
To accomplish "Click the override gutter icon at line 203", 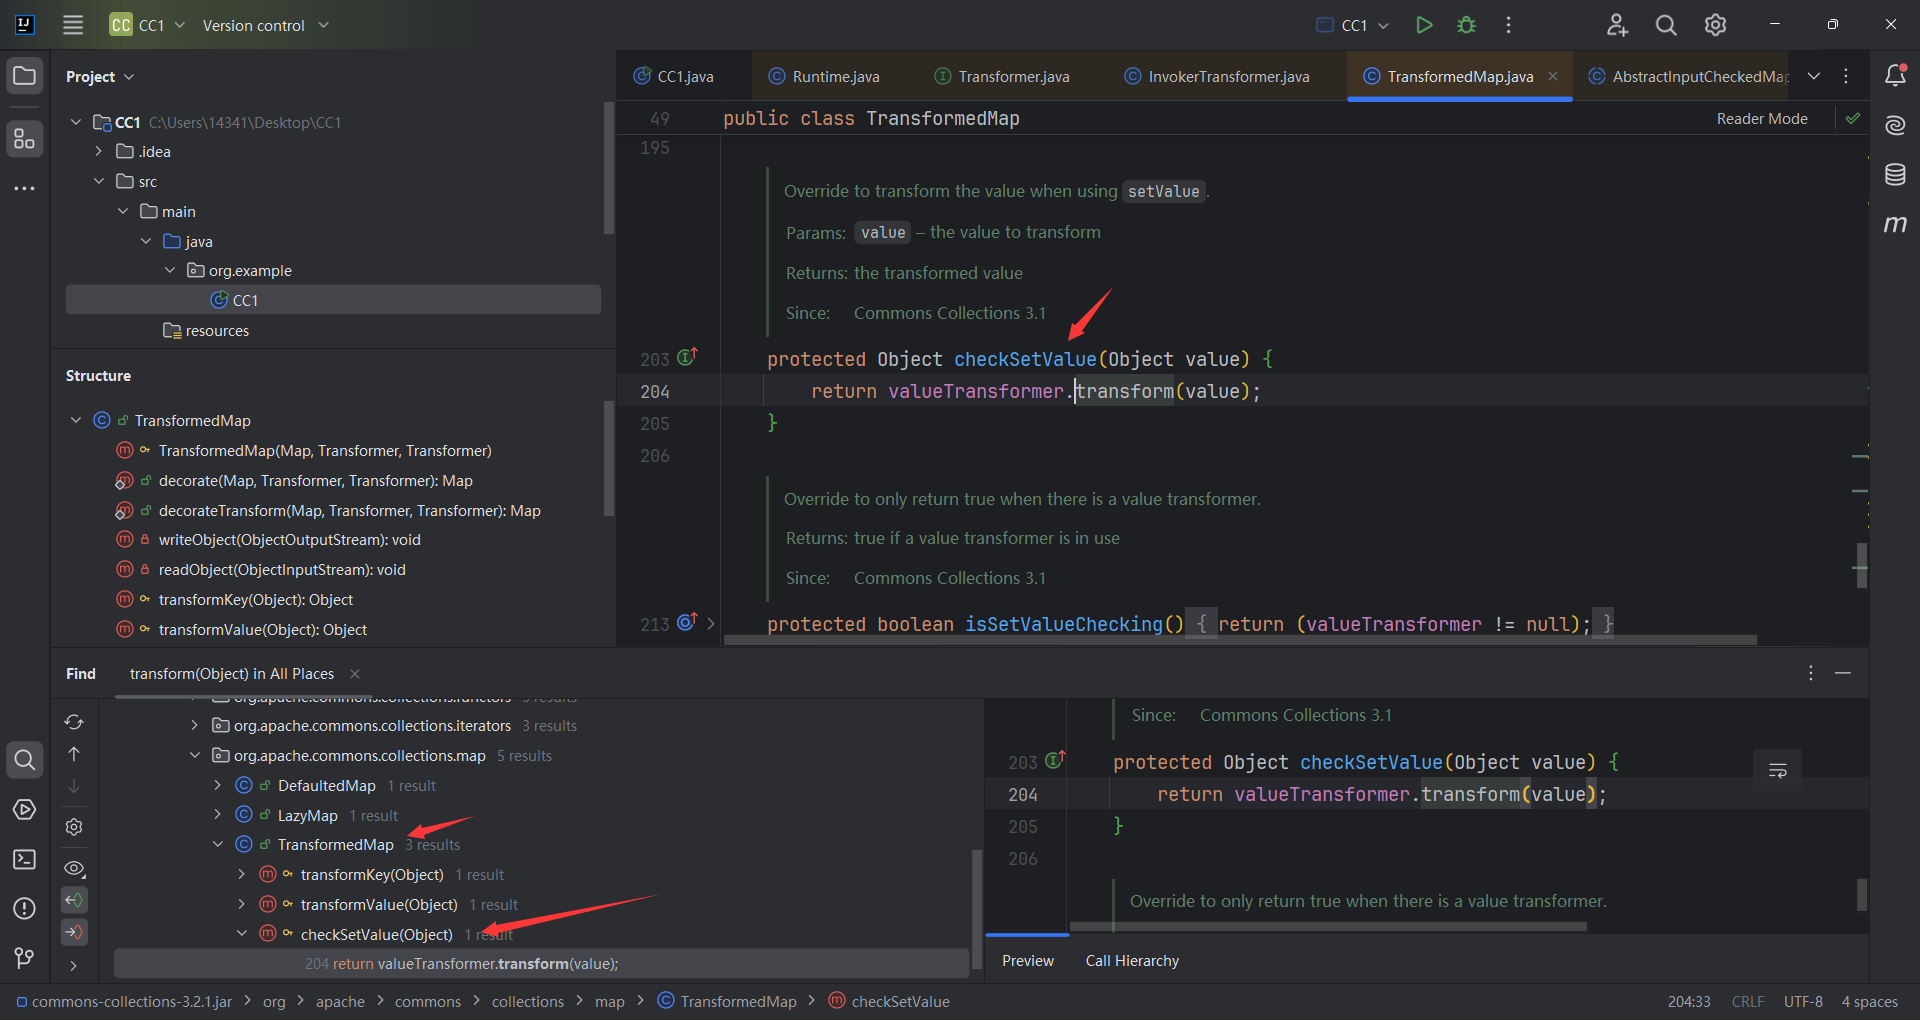I will pos(687,357).
